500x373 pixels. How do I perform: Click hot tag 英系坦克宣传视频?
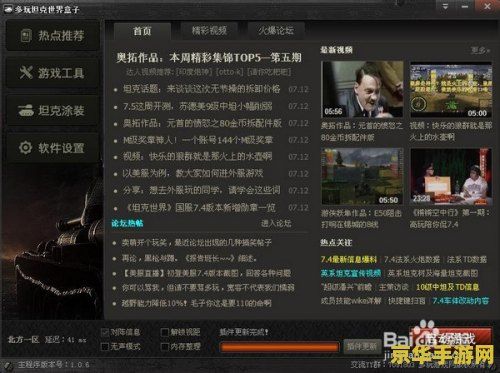[351, 273]
